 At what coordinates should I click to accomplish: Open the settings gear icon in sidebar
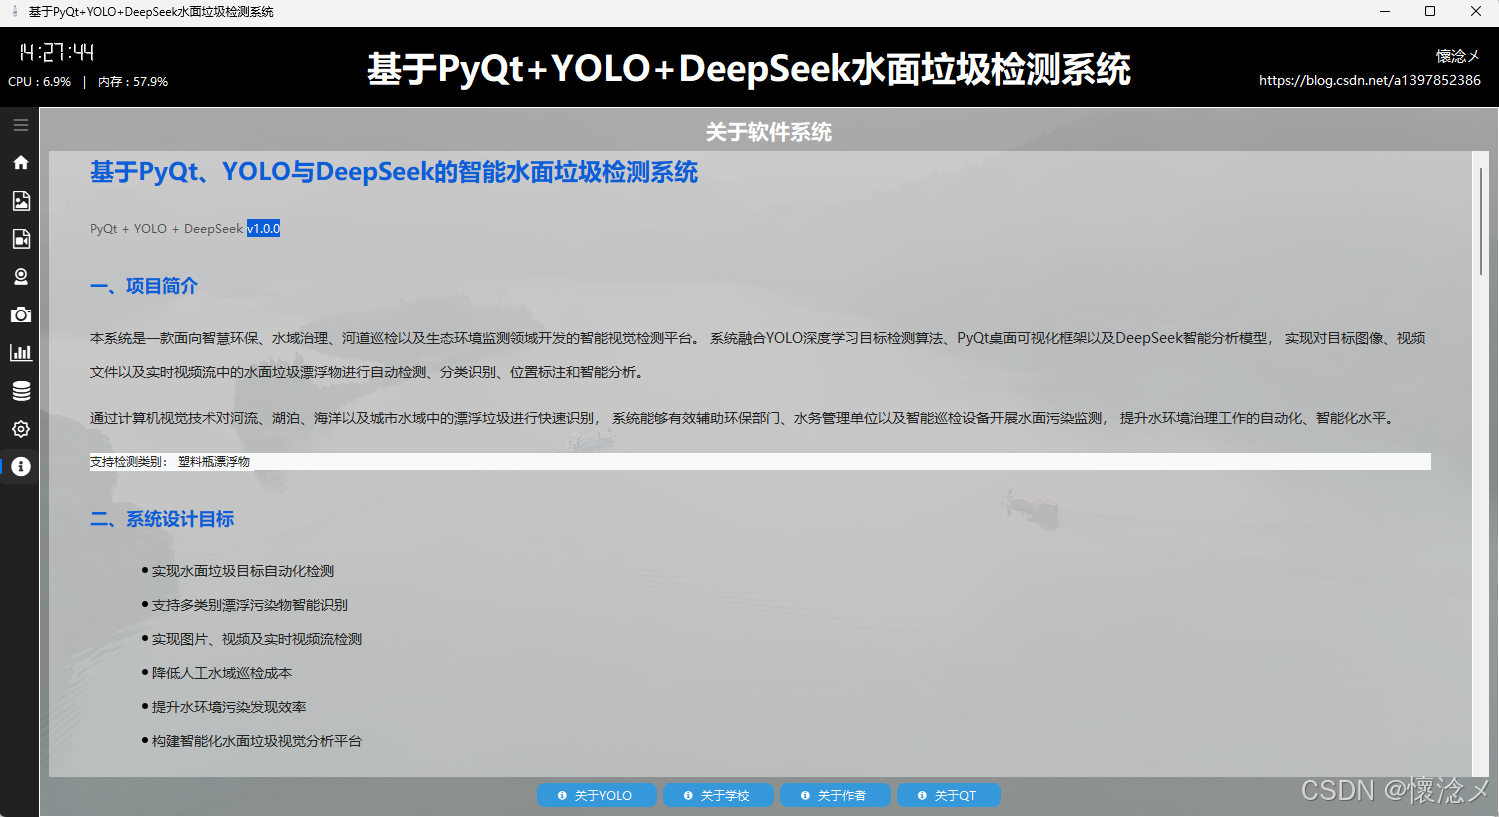click(21, 429)
